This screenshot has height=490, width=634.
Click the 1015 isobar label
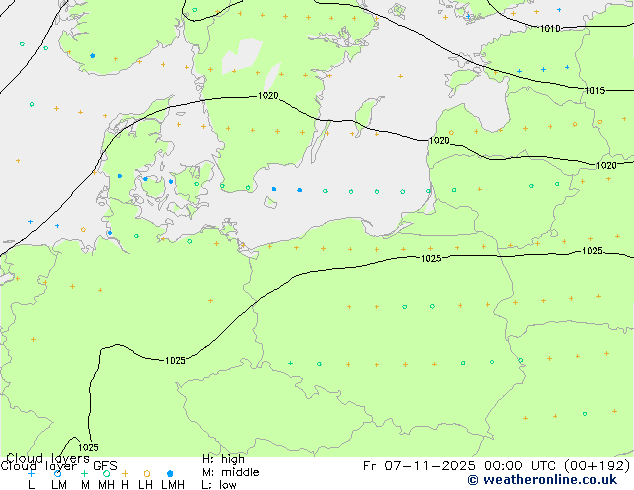coord(594,91)
